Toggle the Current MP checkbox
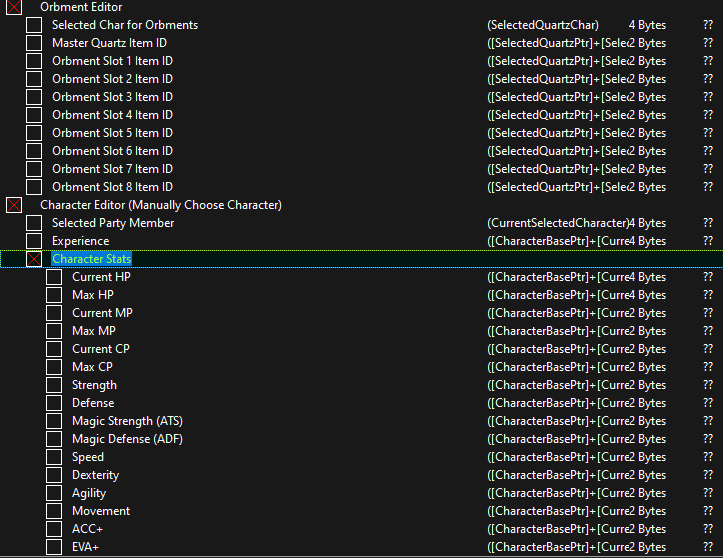Image resolution: width=723 pixels, height=558 pixels. (x=54, y=313)
